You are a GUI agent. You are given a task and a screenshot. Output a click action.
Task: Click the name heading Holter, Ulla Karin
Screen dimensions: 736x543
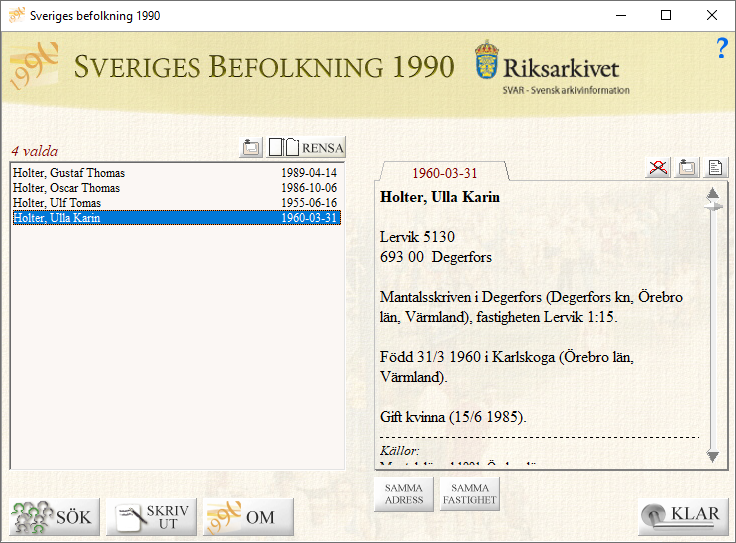click(440, 197)
